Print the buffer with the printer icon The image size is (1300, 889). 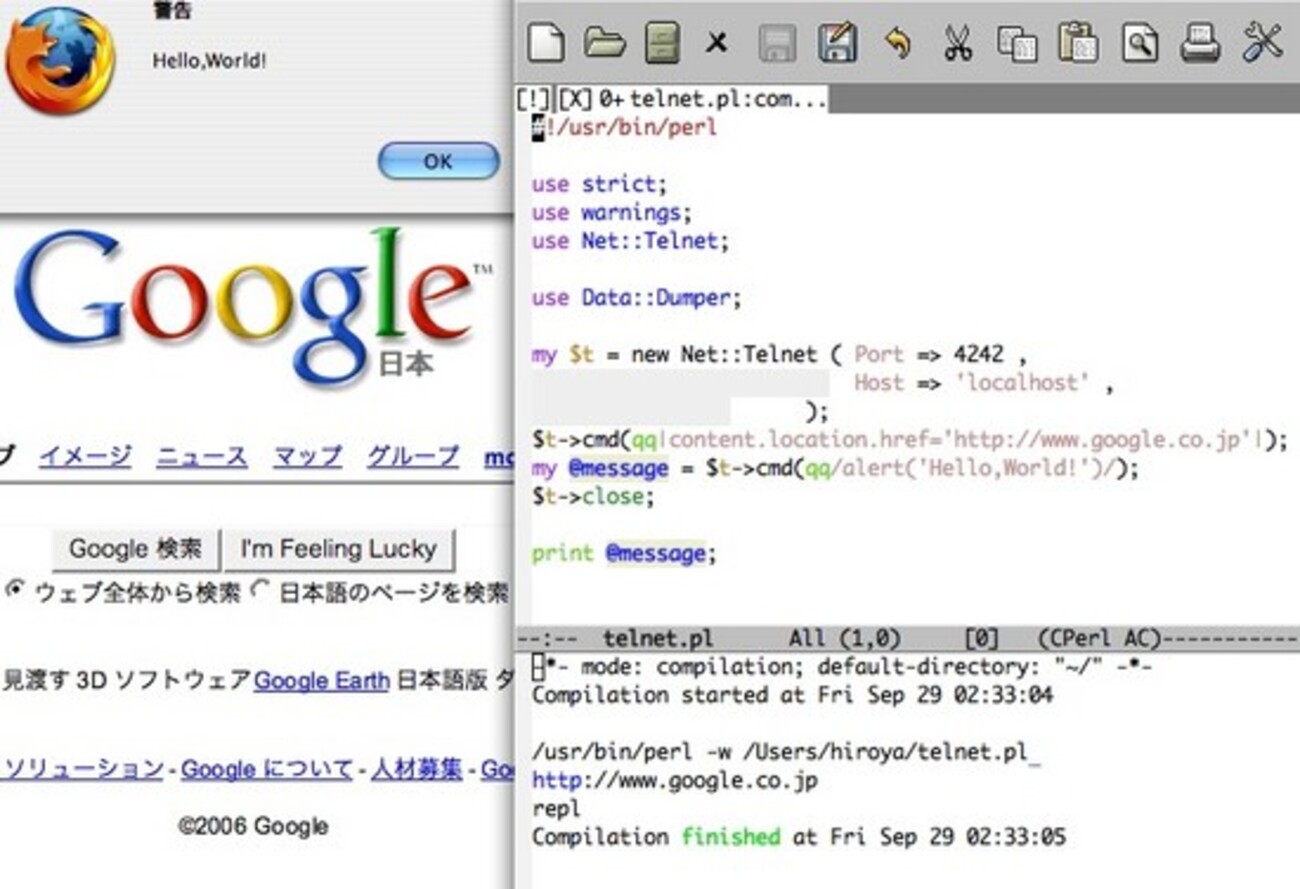pos(1200,43)
